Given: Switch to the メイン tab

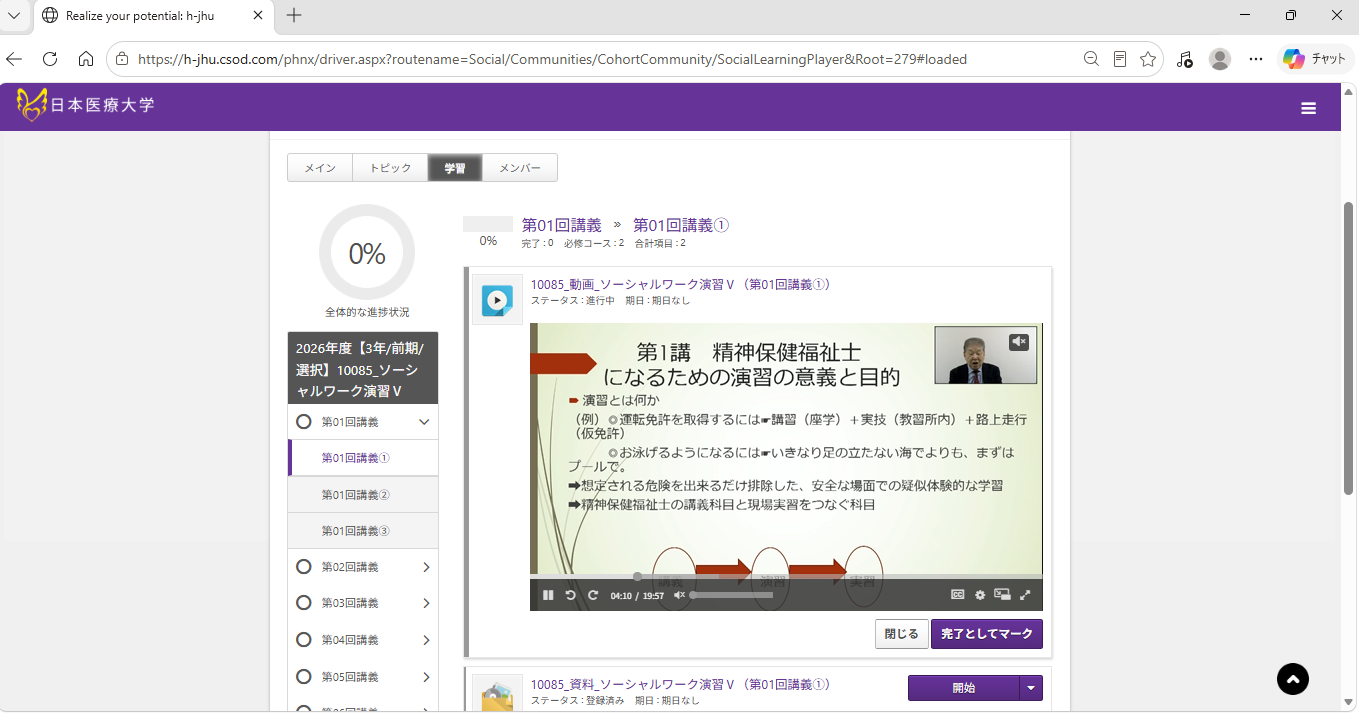Looking at the screenshot, I should tap(320, 168).
